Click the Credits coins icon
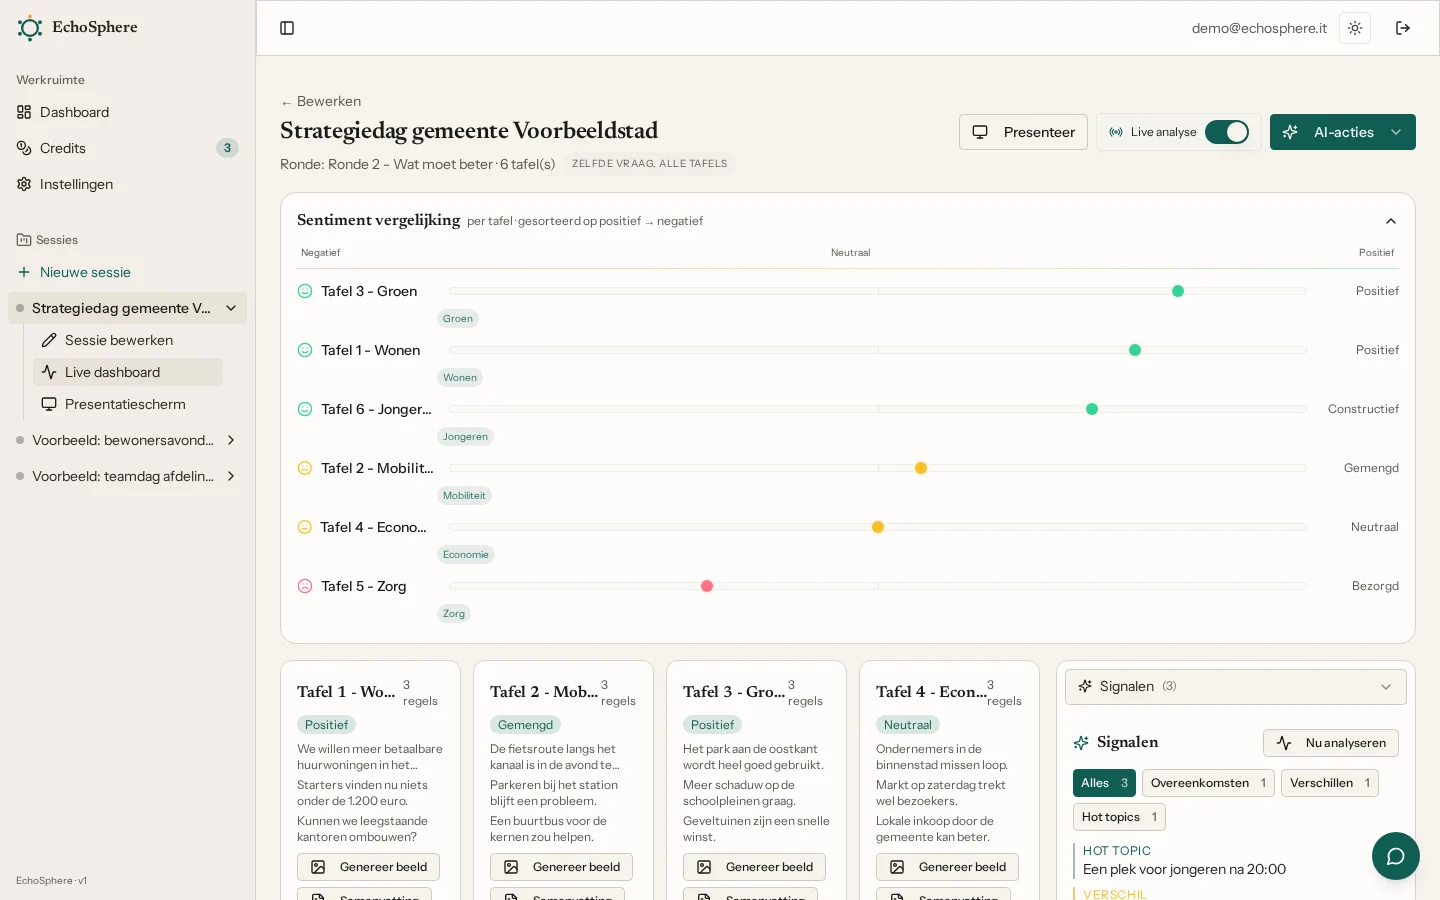Viewport: 1440px width, 900px height. pos(24,148)
